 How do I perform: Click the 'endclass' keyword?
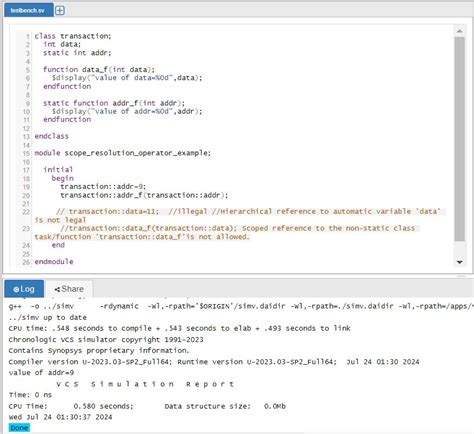tap(51, 136)
